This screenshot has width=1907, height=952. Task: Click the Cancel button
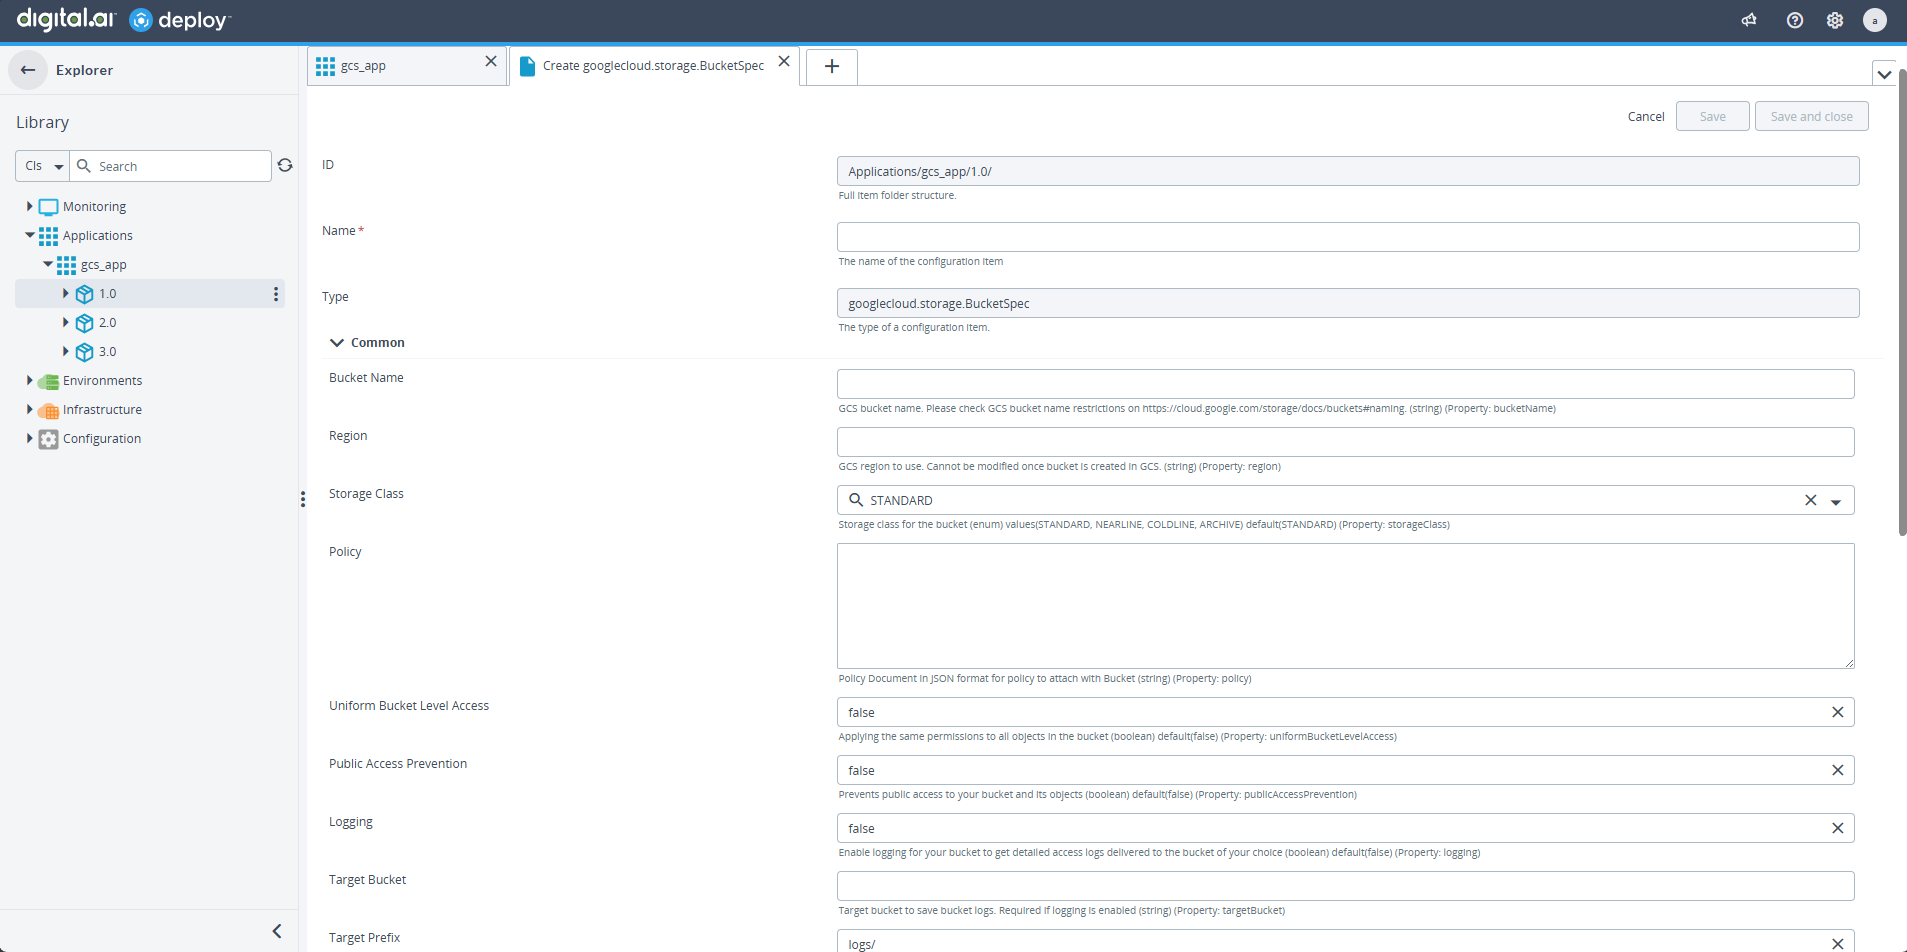point(1646,116)
